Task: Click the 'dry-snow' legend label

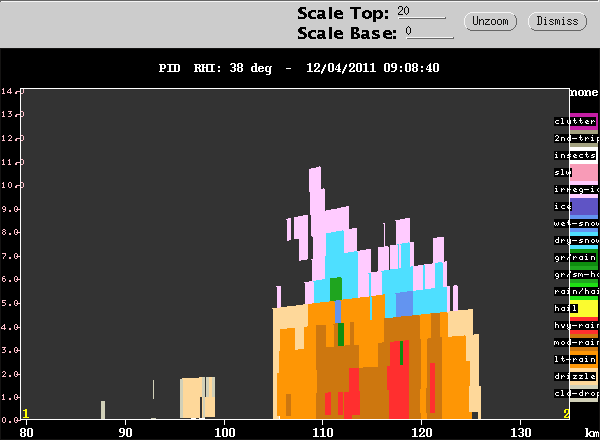Action: (x=576, y=240)
